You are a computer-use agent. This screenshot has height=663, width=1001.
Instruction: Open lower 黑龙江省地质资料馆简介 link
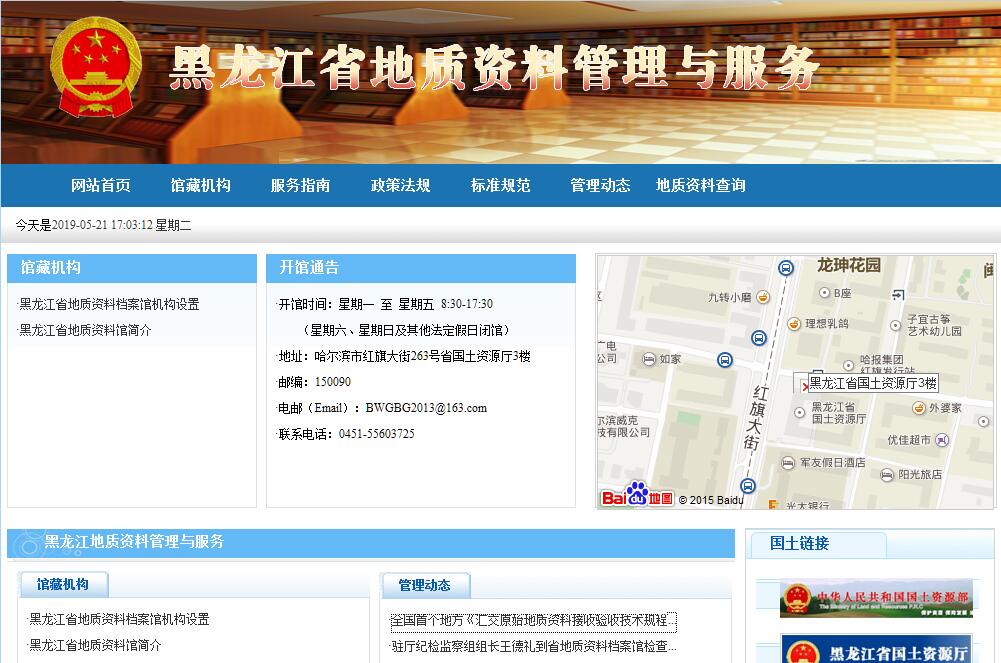(96, 645)
